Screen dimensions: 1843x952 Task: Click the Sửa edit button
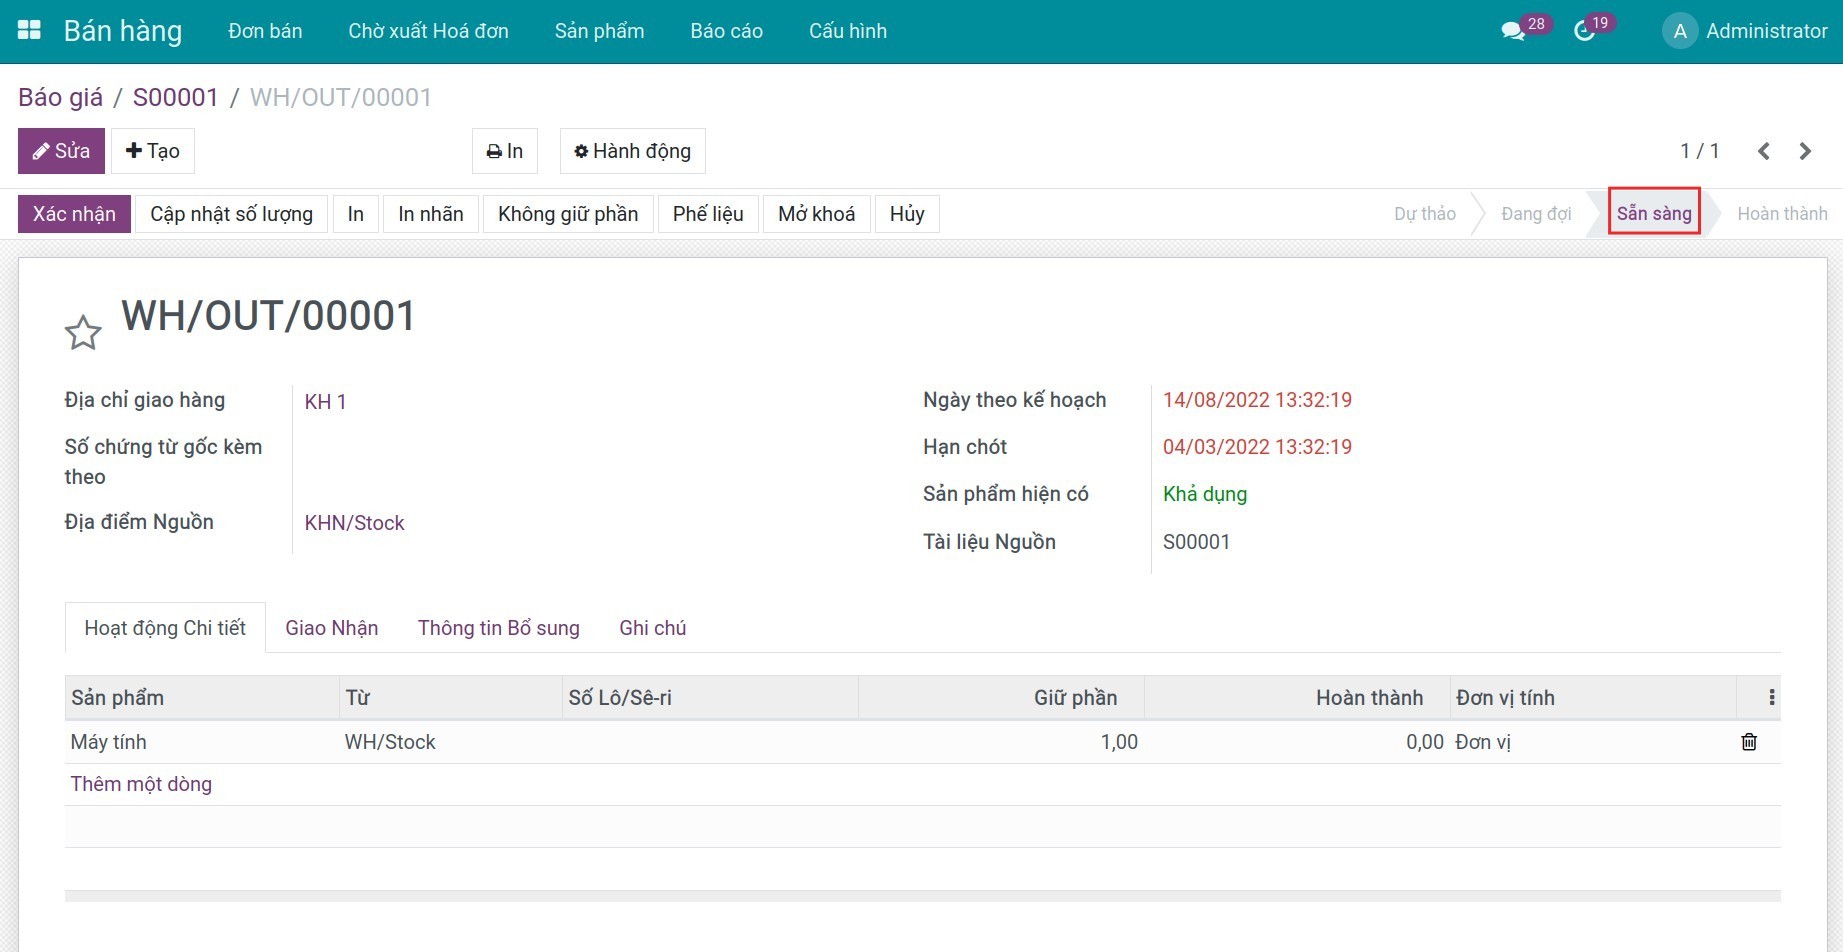click(x=61, y=151)
